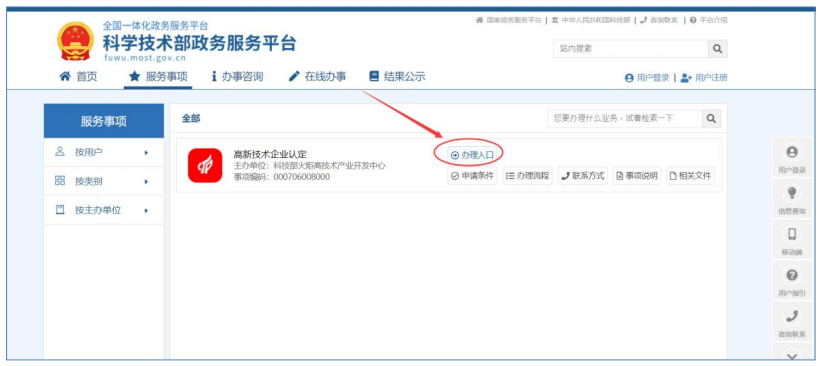Open the 用户注册 link

click(704, 77)
